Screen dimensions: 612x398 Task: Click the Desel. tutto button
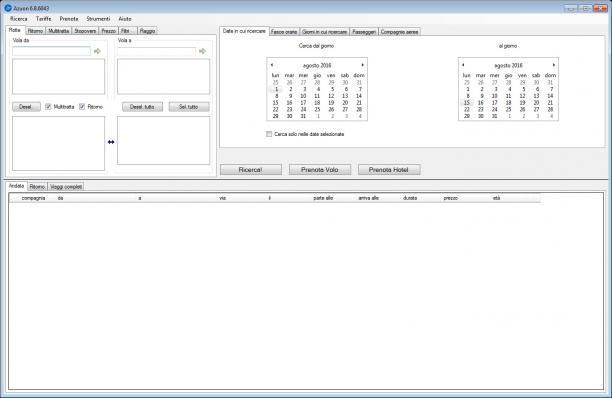(142, 107)
